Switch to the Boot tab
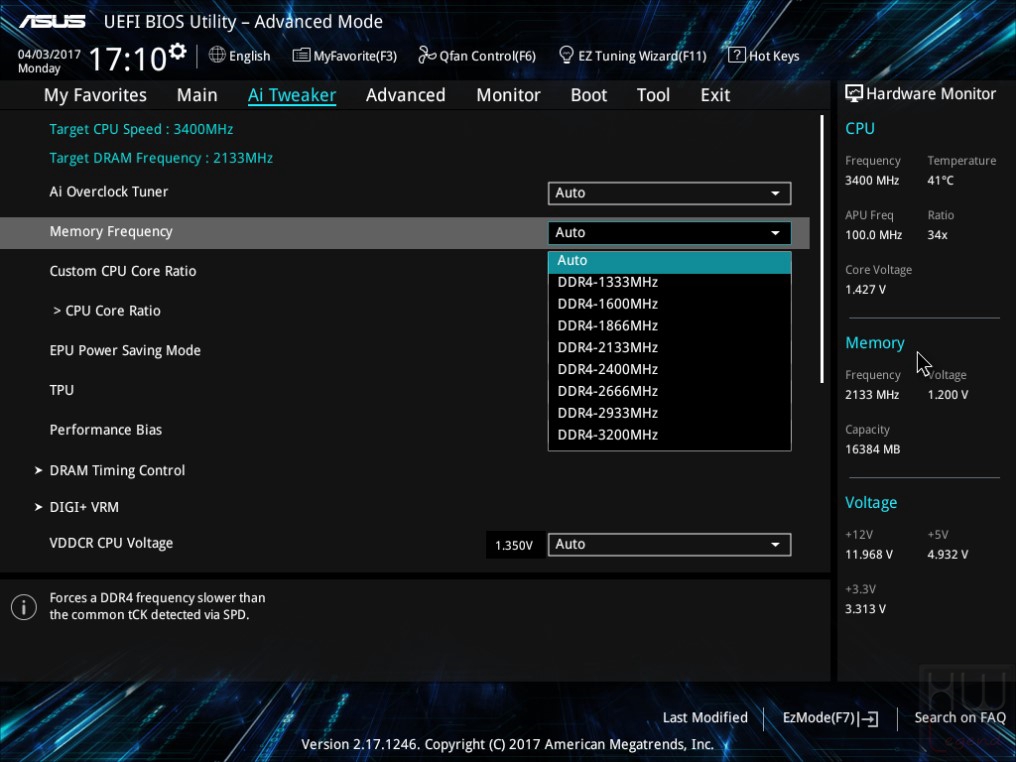Image resolution: width=1016 pixels, height=762 pixels. (588, 95)
